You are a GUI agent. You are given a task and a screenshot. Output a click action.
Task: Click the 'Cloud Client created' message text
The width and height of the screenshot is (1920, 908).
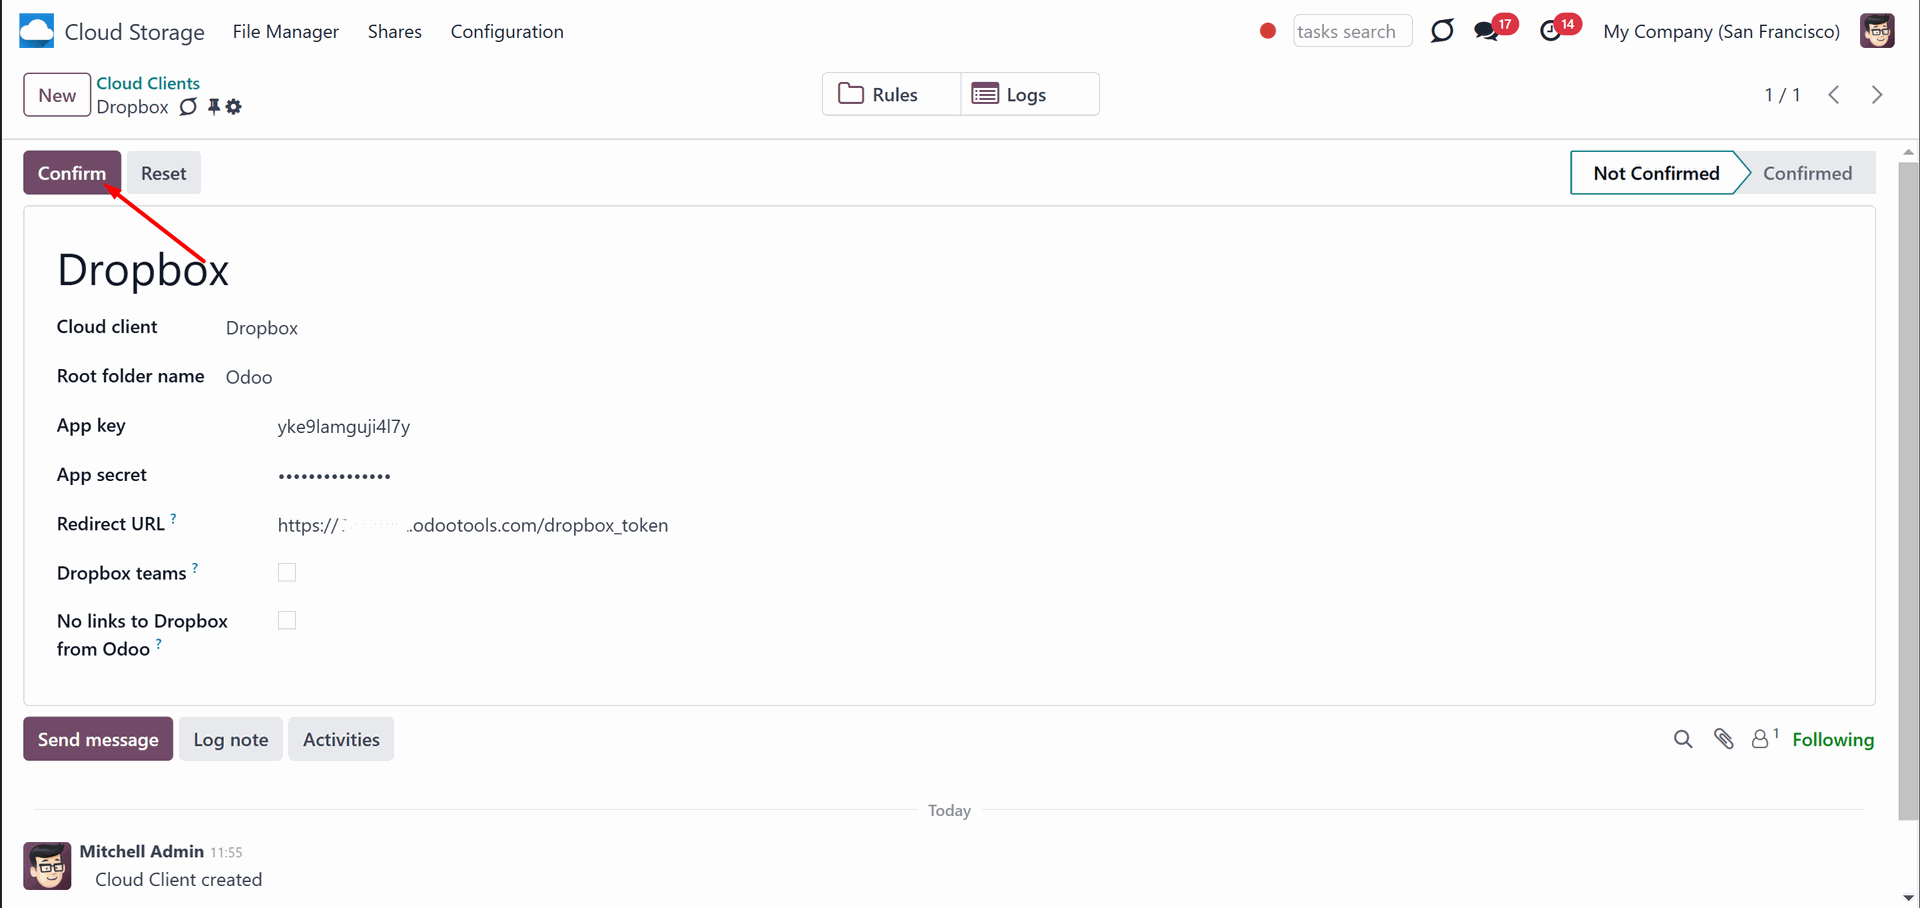point(179,880)
